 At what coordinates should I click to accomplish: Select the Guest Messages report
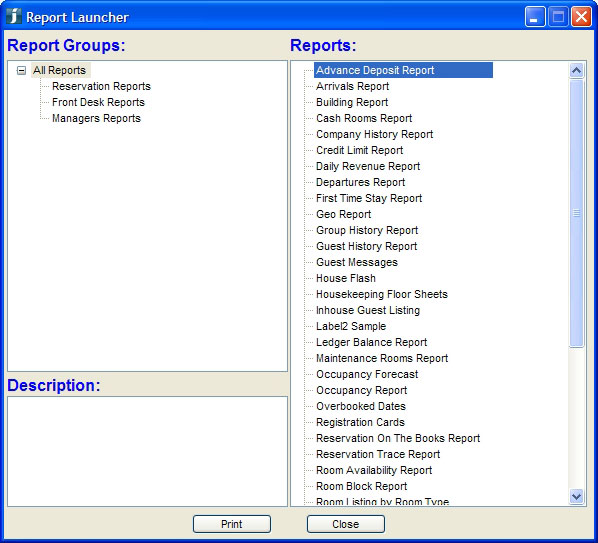(x=357, y=263)
